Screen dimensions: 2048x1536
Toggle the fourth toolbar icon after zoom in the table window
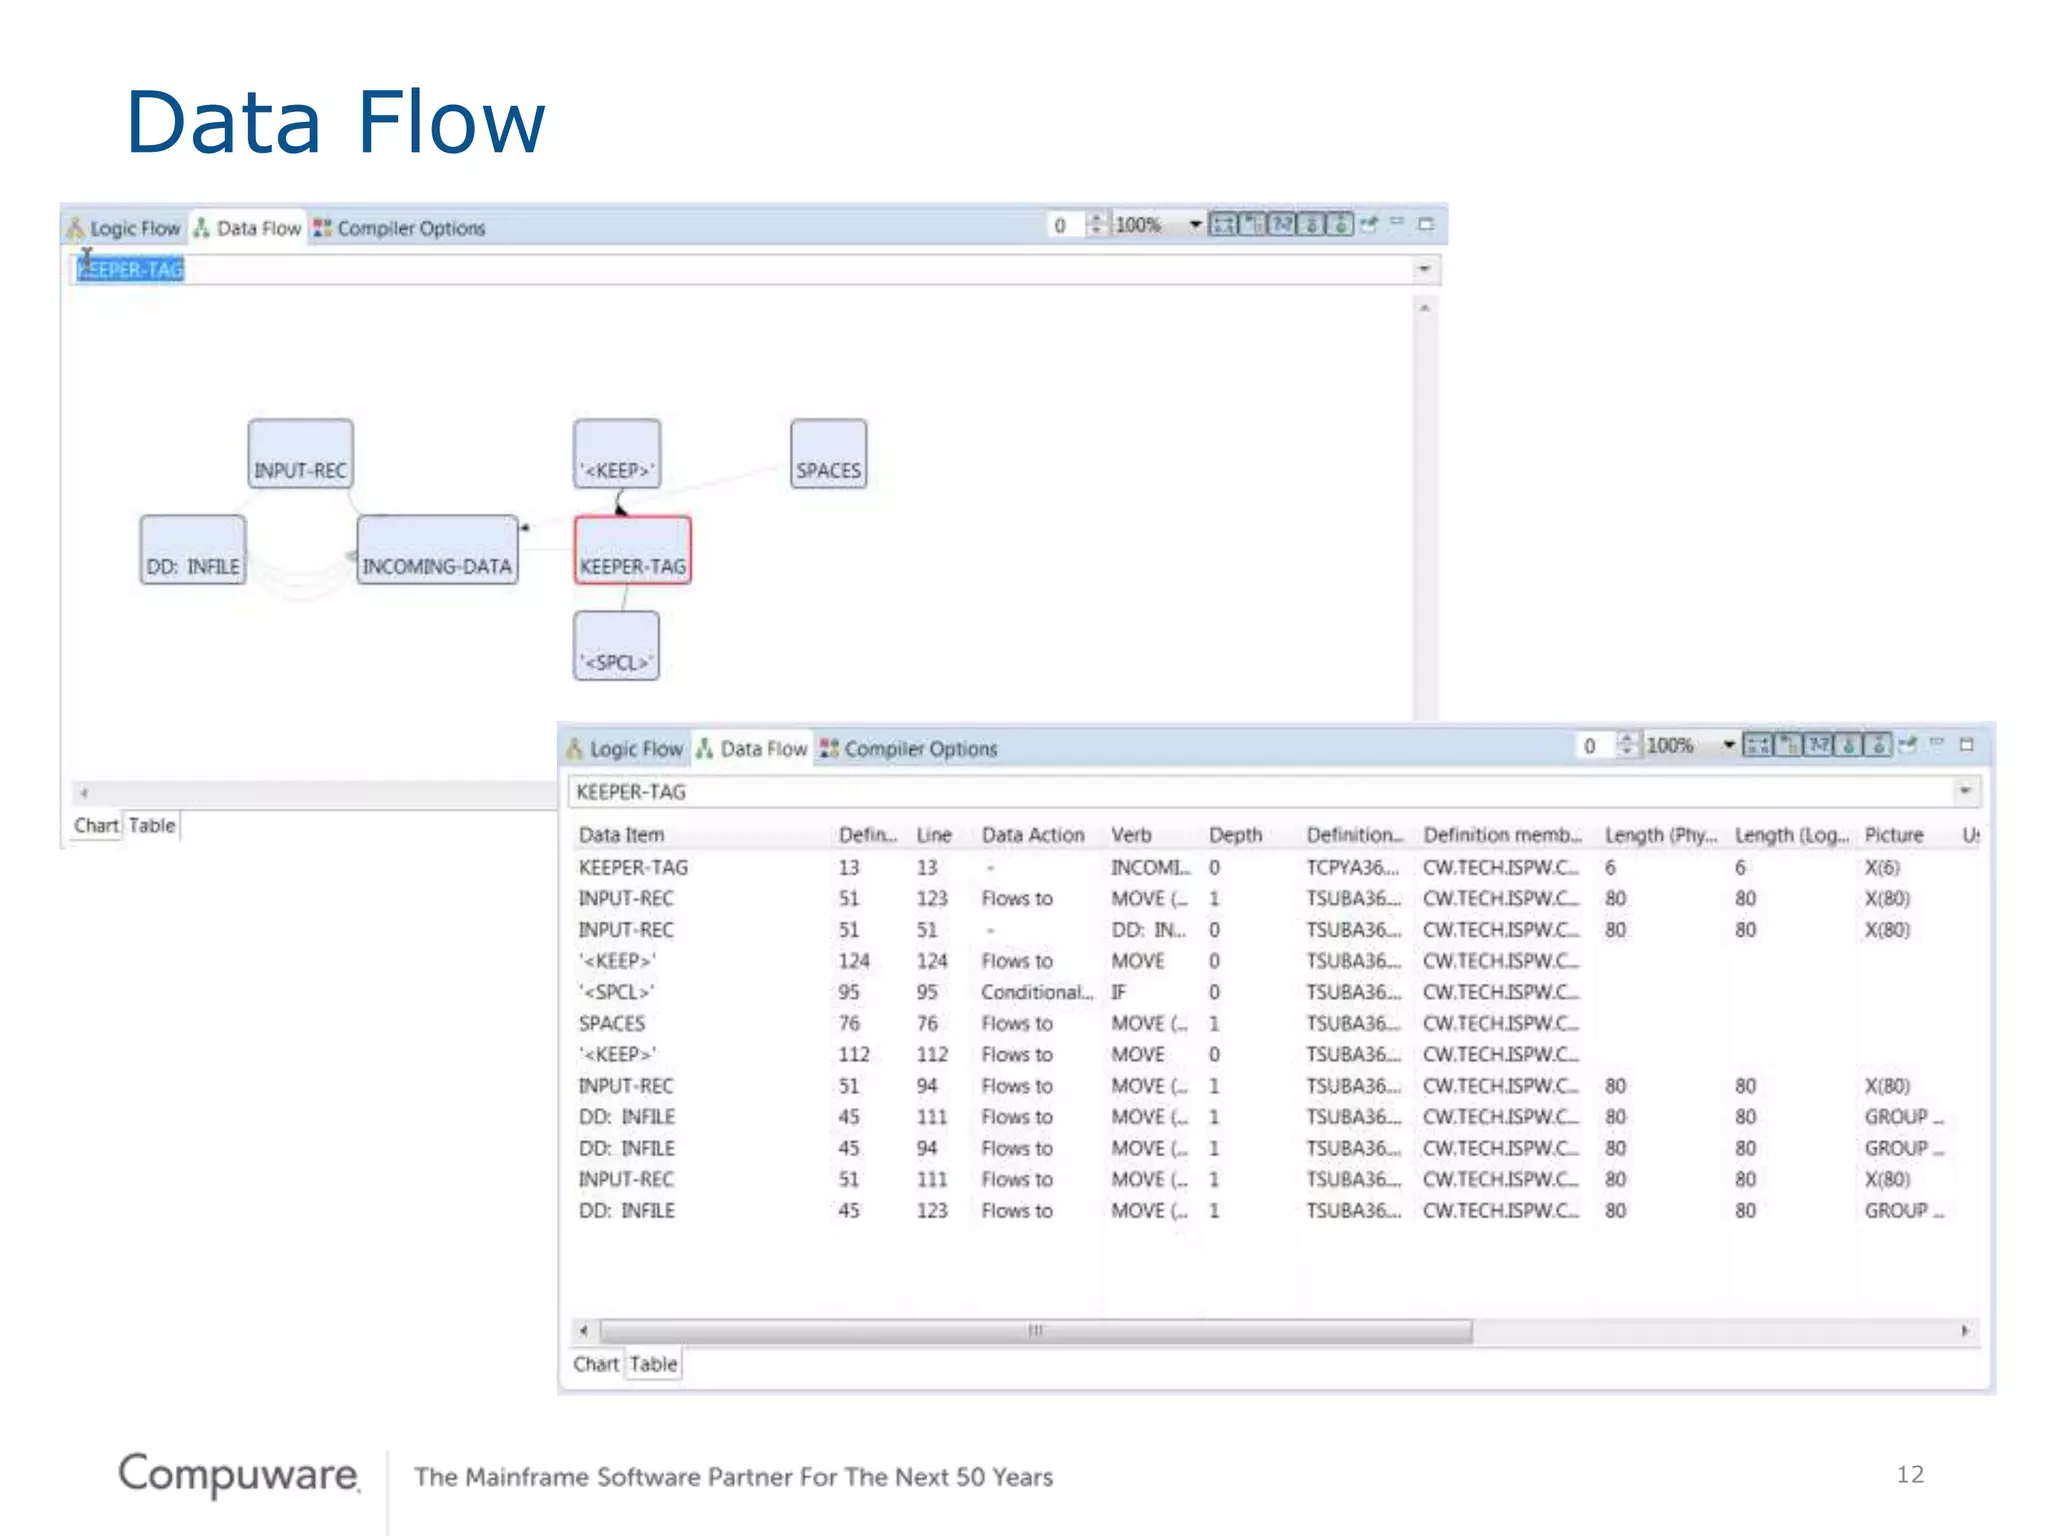pos(1848,745)
